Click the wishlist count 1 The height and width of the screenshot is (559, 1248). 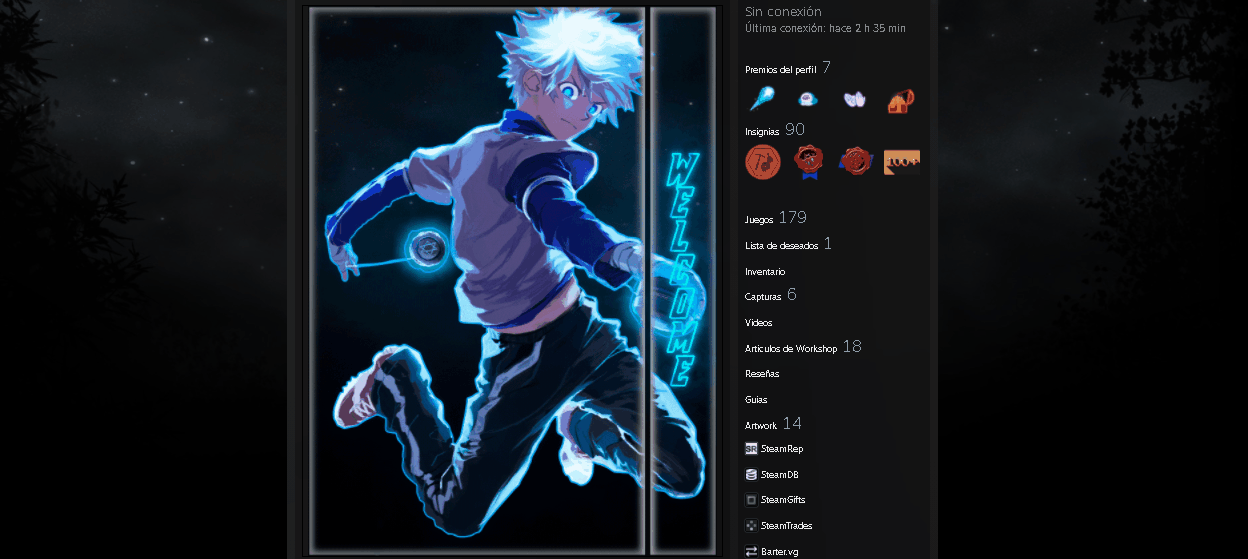pos(828,243)
